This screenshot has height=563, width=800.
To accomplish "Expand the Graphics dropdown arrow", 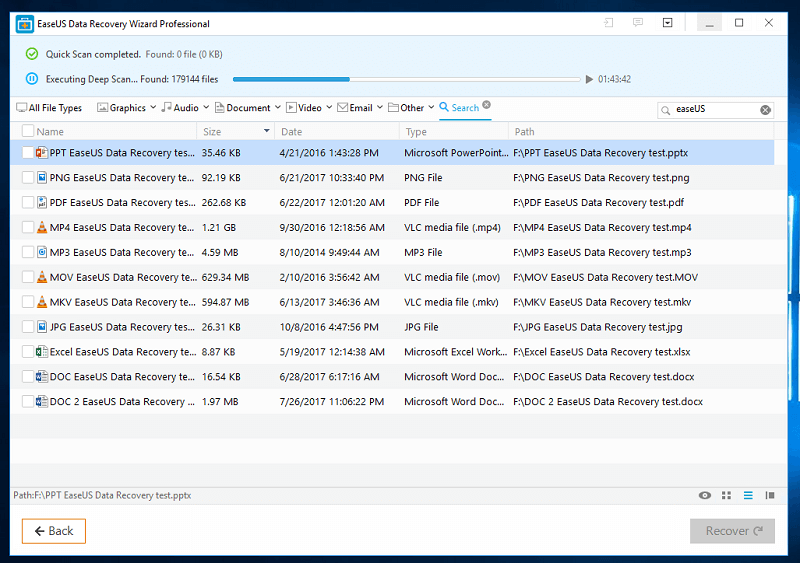I will click(153, 107).
